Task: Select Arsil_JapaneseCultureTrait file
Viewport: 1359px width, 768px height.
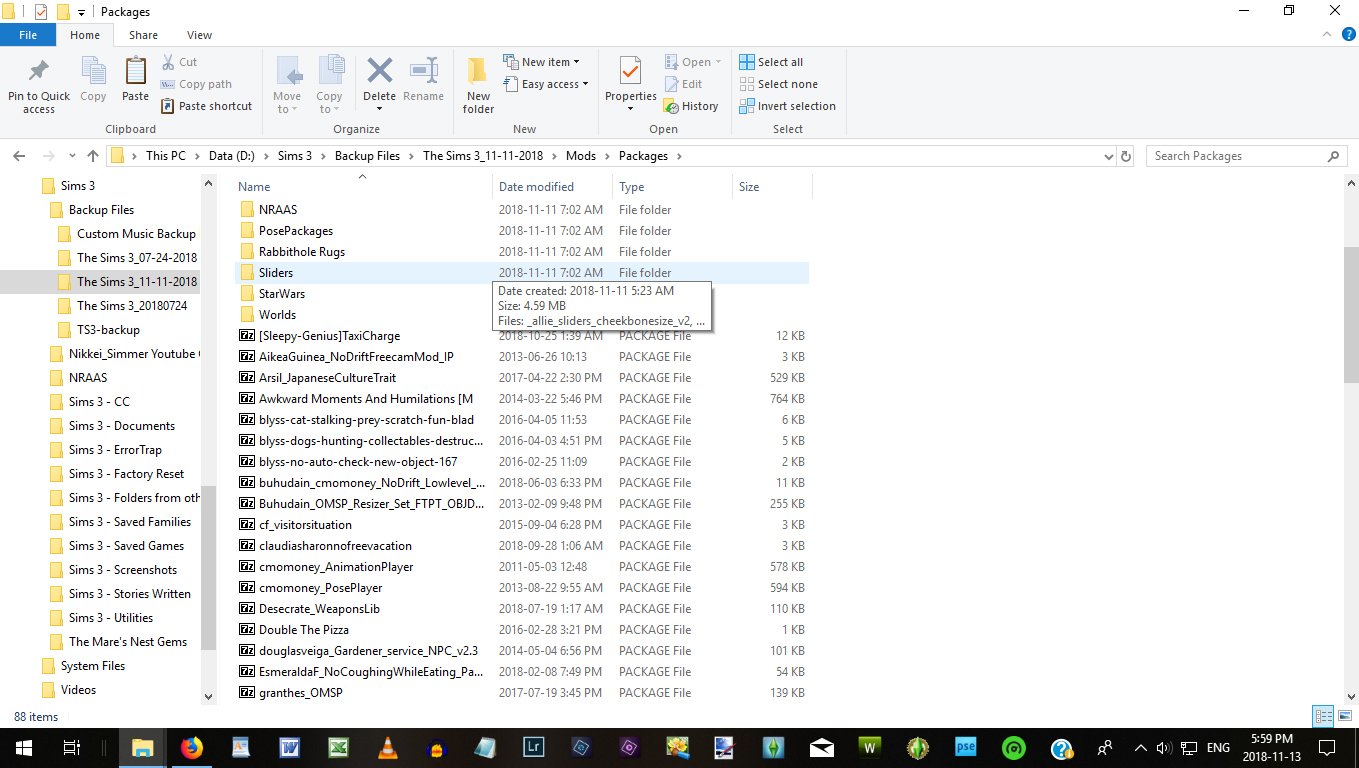Action: tap(522, 378)
